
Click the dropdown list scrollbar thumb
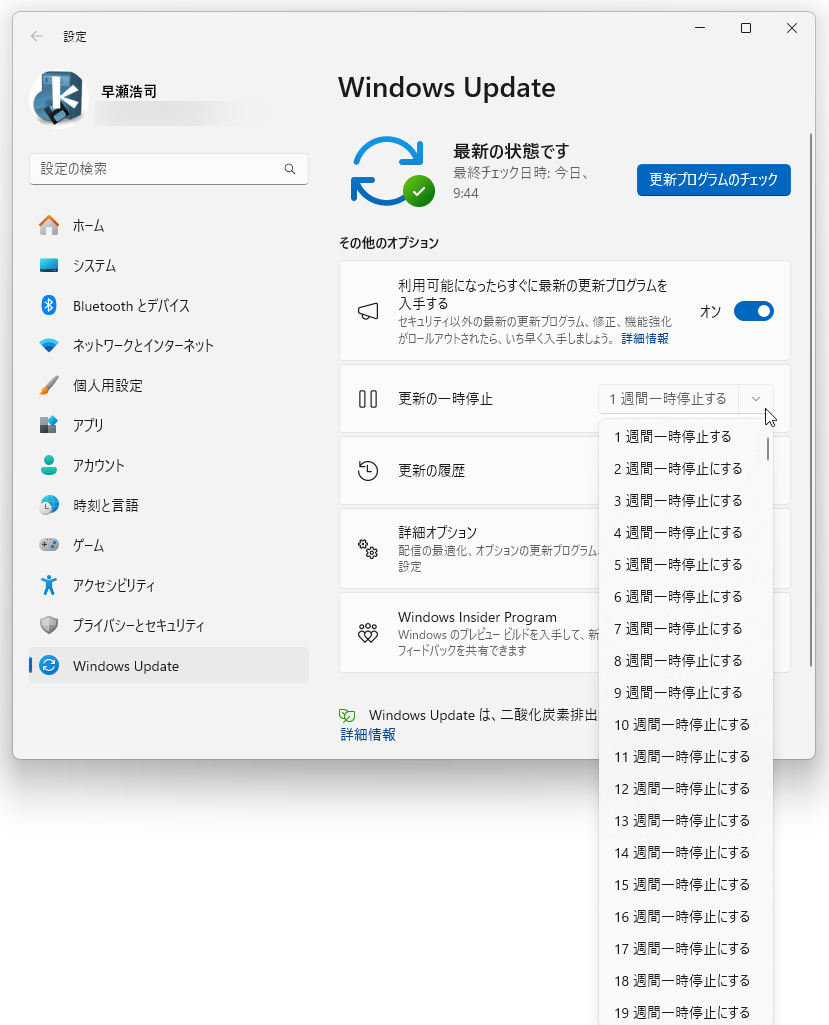(x=768, y=449)
